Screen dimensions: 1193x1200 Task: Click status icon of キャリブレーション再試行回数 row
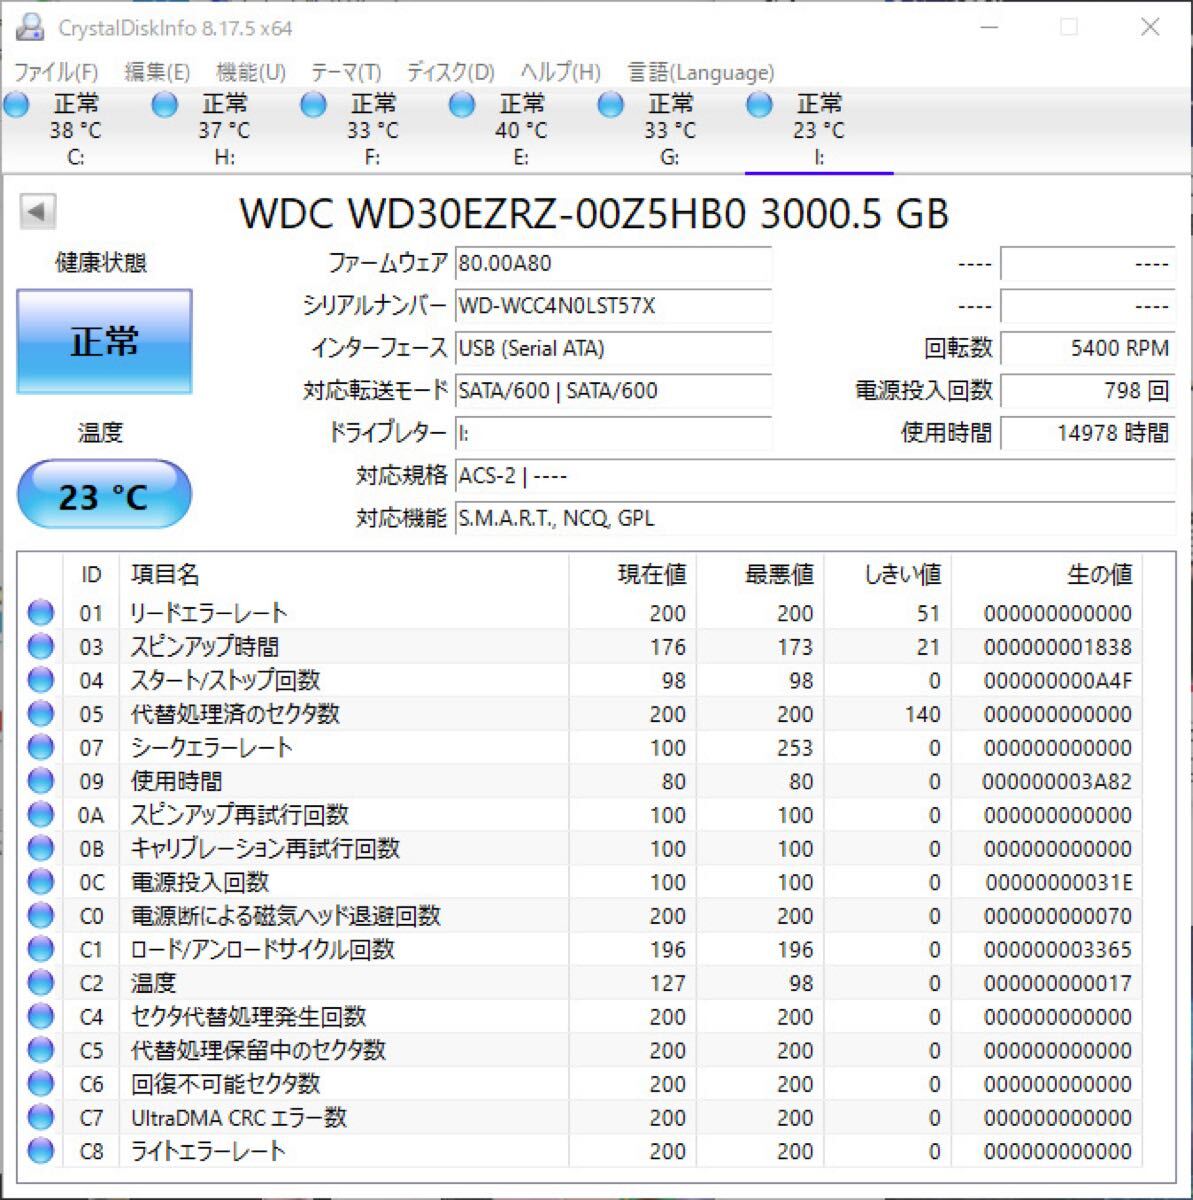41,848
